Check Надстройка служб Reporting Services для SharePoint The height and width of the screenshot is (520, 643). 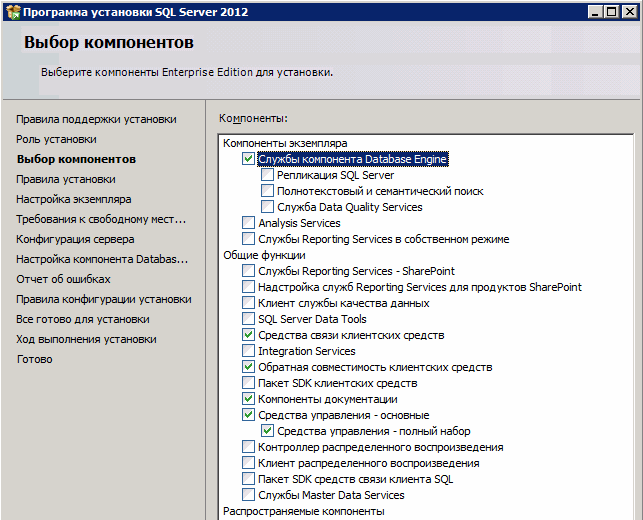pos(248,287)
